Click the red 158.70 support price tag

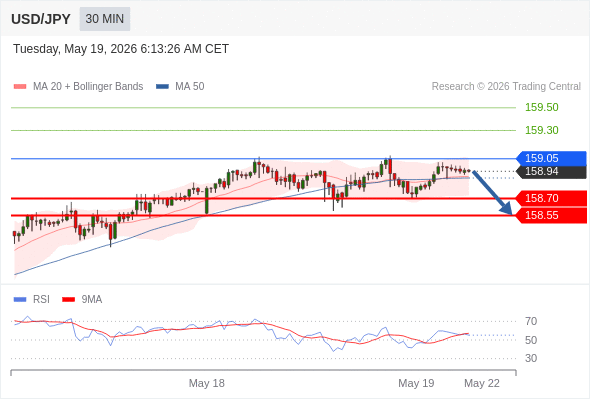(552, 198)
